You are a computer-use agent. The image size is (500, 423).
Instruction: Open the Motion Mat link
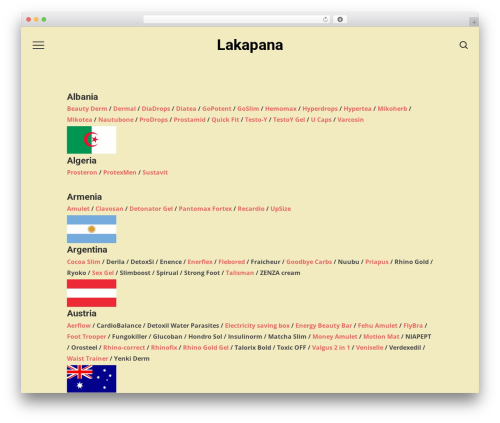click(381, 336)
